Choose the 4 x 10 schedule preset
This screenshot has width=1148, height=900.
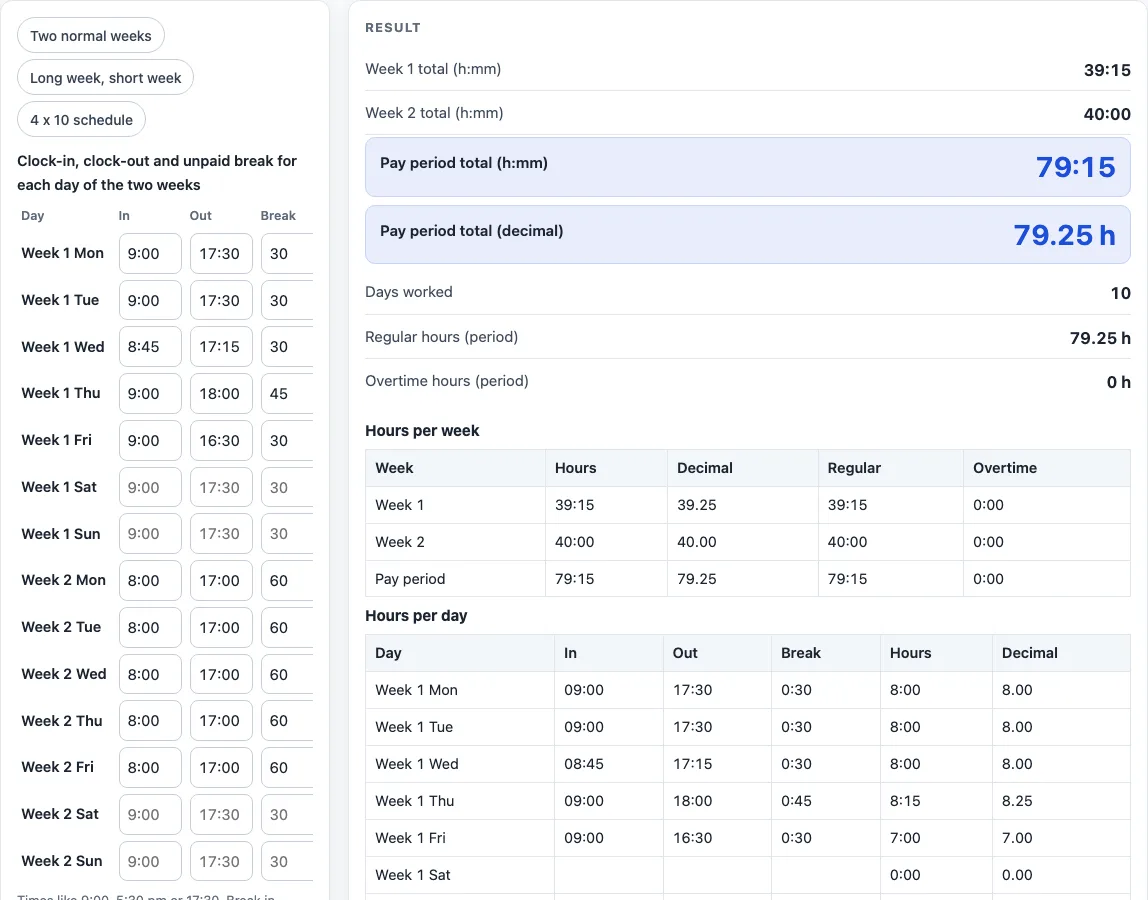pos(81,119)
